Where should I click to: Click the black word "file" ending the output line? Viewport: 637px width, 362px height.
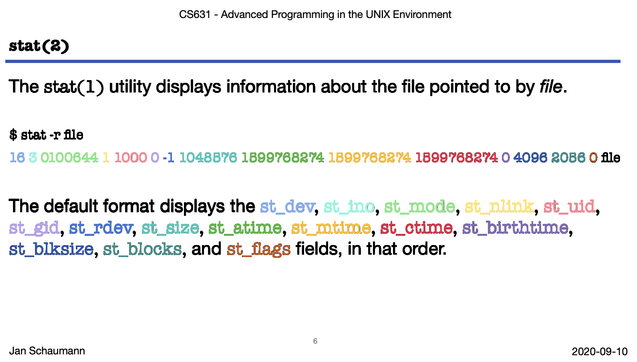[610, 158]
